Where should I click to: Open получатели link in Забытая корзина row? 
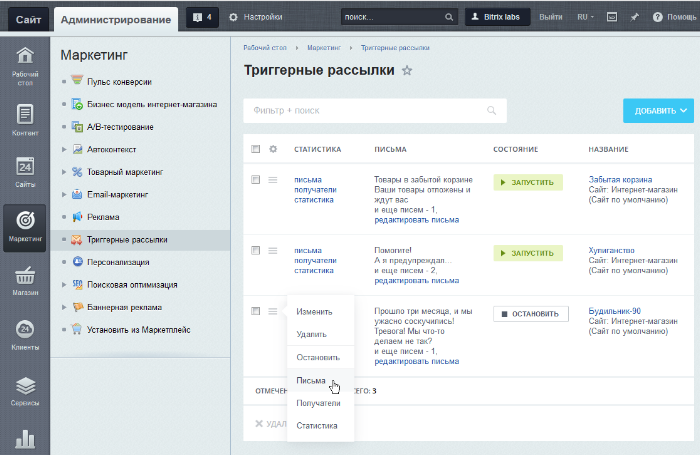coord(315,190)
